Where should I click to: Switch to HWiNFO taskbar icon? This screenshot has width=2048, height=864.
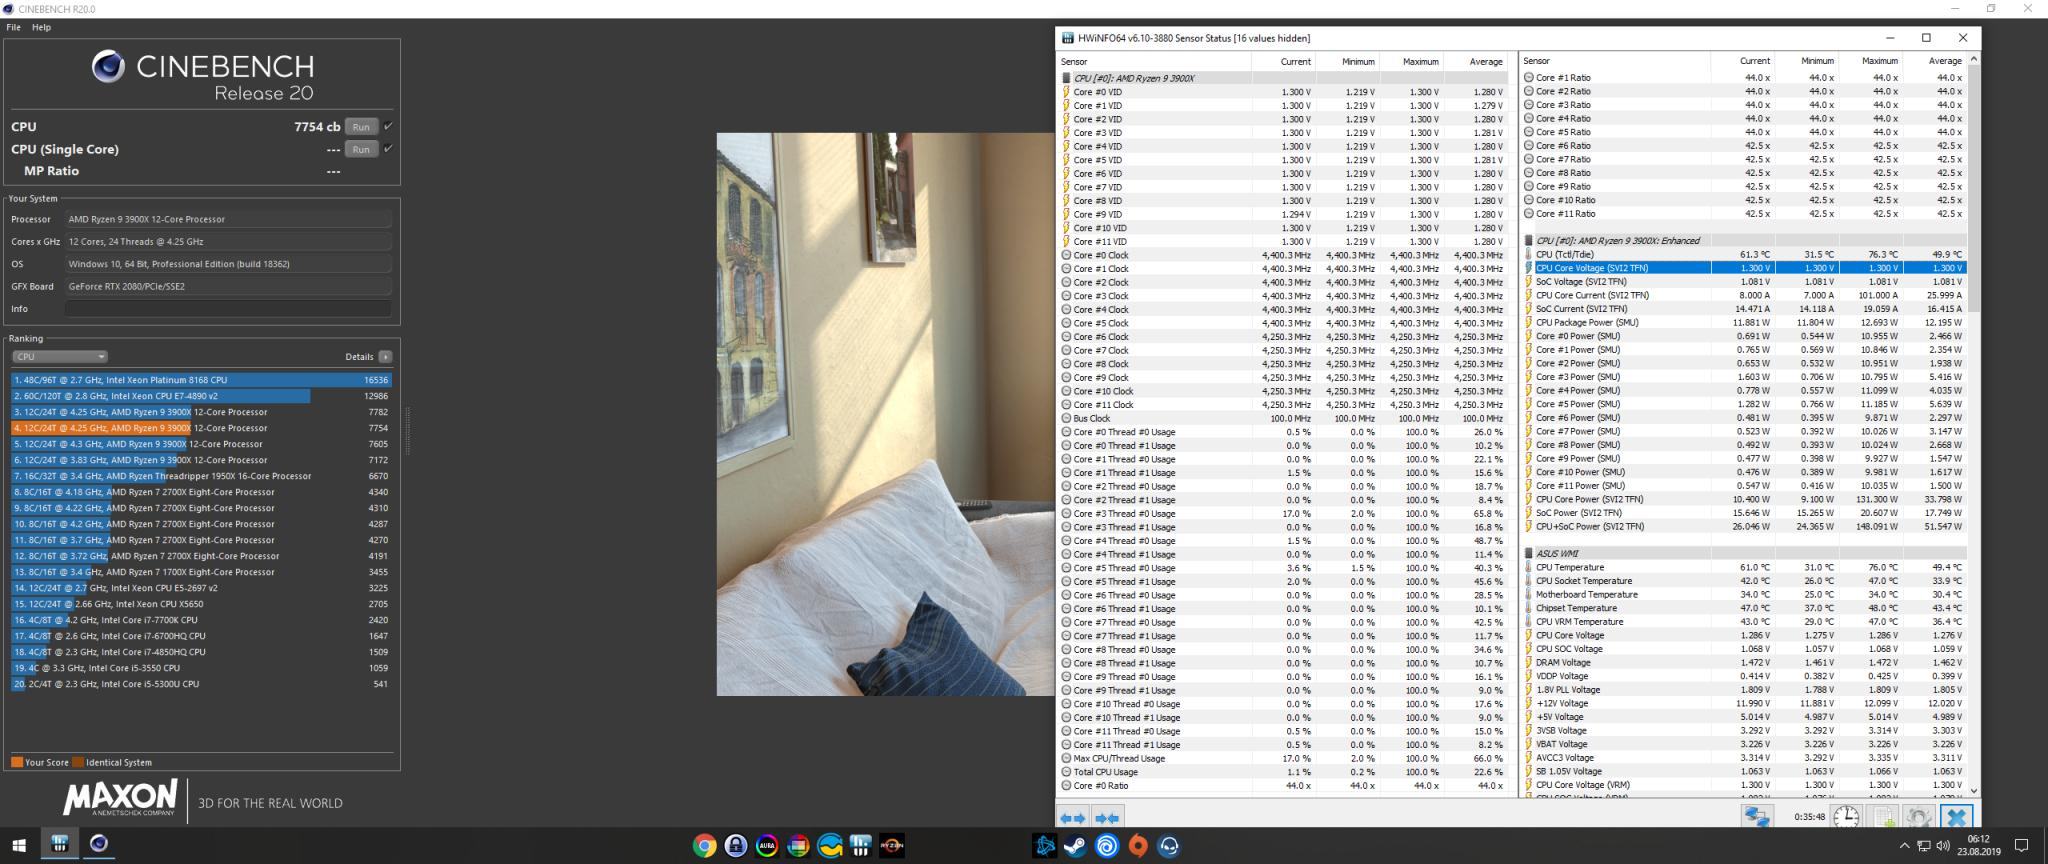coord(59,844)
